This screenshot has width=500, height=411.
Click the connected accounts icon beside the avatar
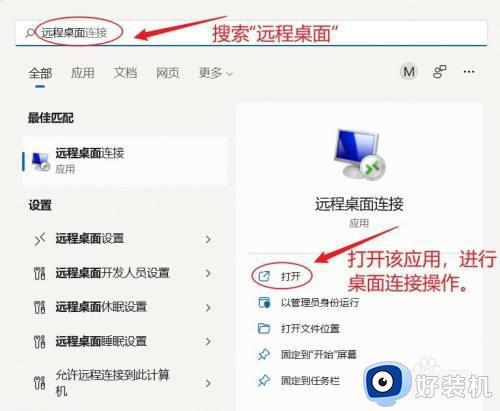pyautogui.click(x=439, y=72)
